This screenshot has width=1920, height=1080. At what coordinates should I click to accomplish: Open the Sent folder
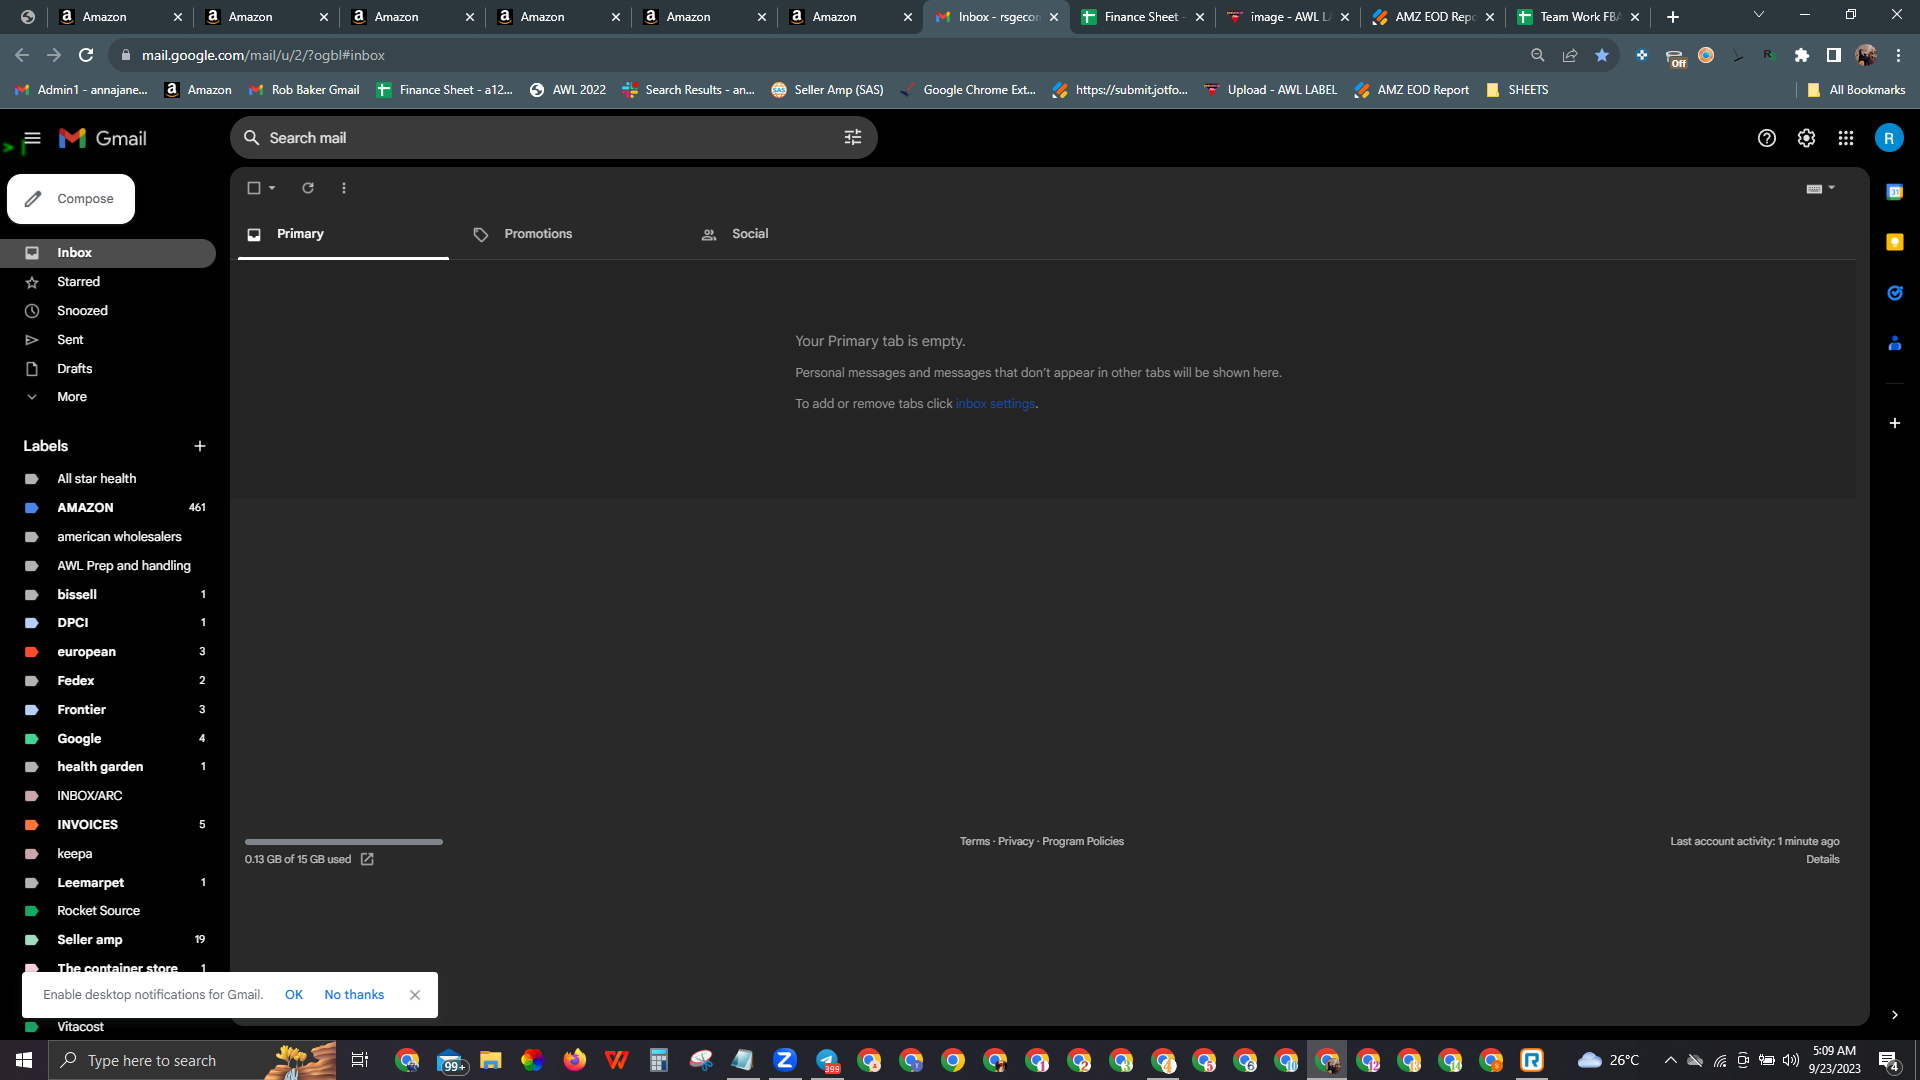108,340
